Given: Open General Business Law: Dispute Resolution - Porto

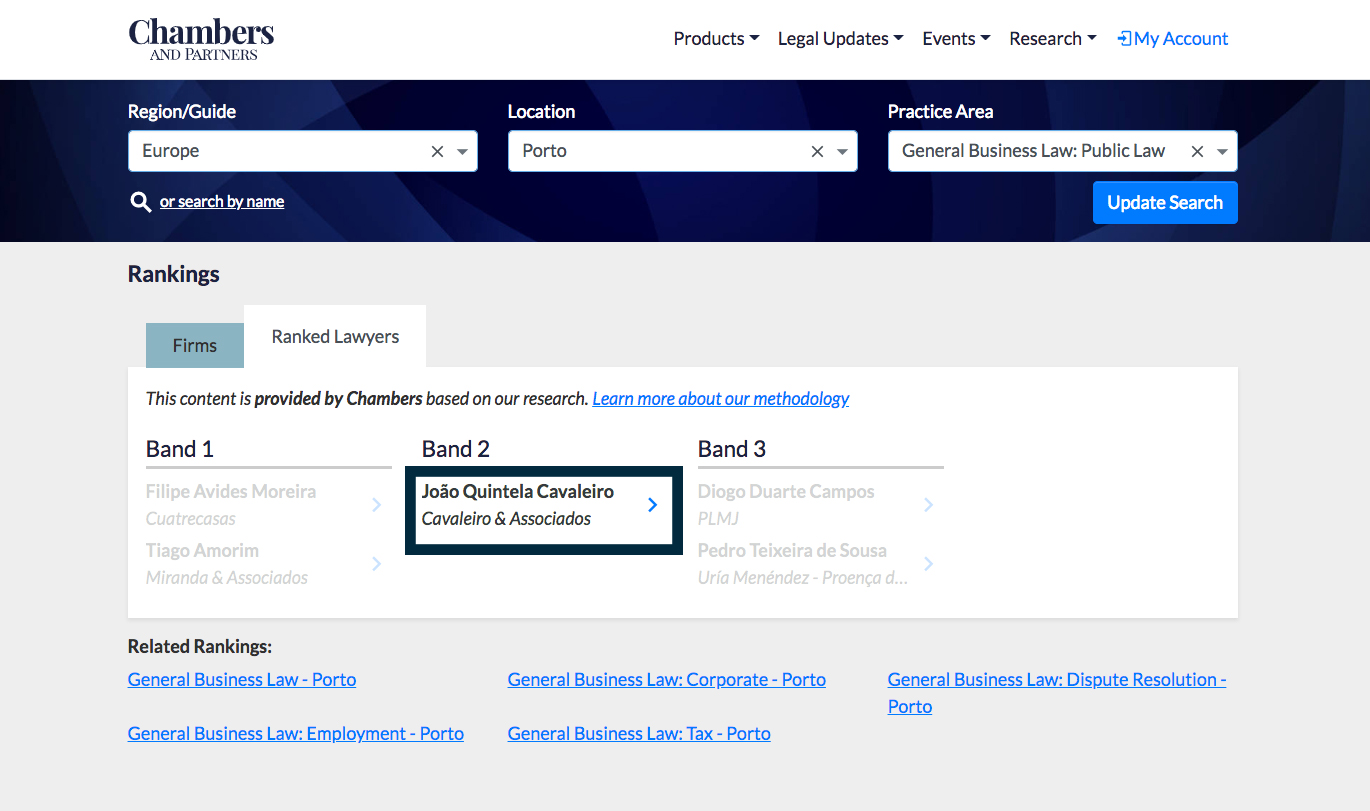Looking at the screenshot, I should click(1057, 693).
